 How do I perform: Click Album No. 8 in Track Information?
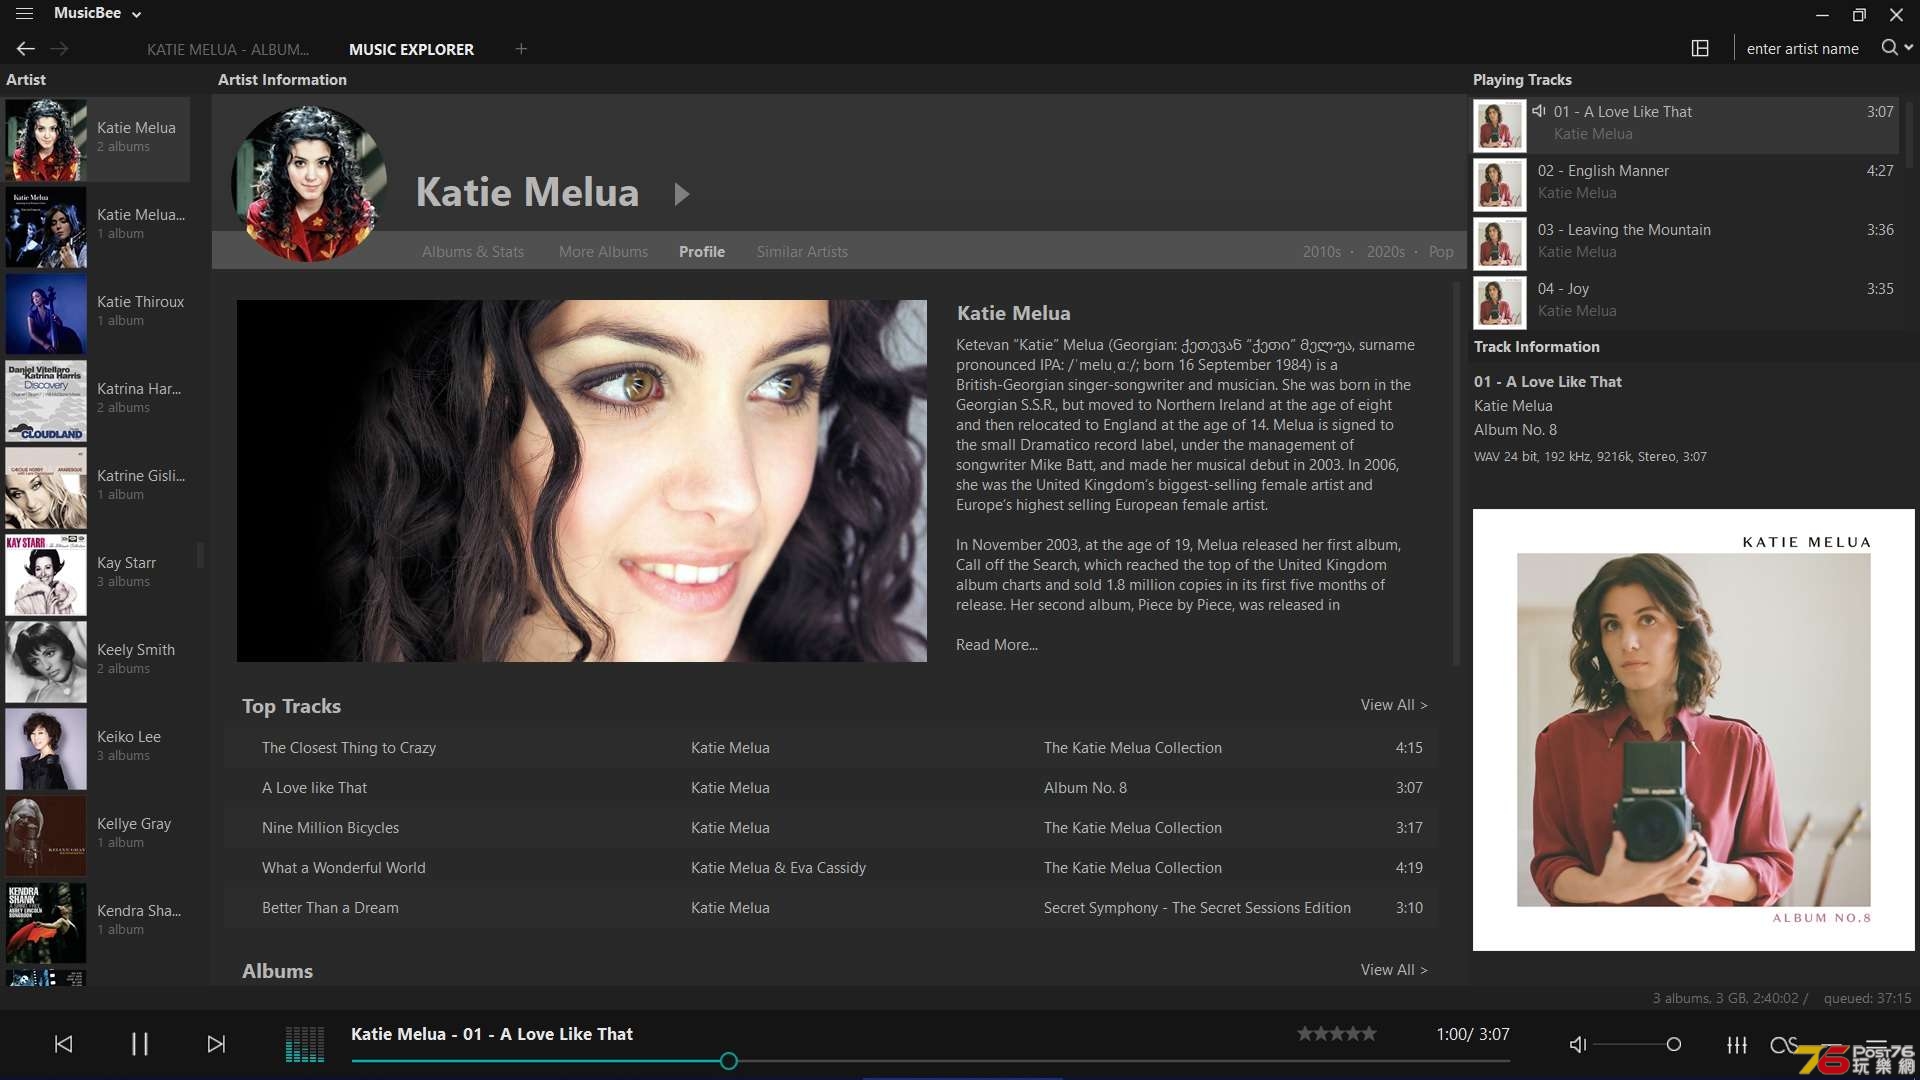[x=1515, y=430]
